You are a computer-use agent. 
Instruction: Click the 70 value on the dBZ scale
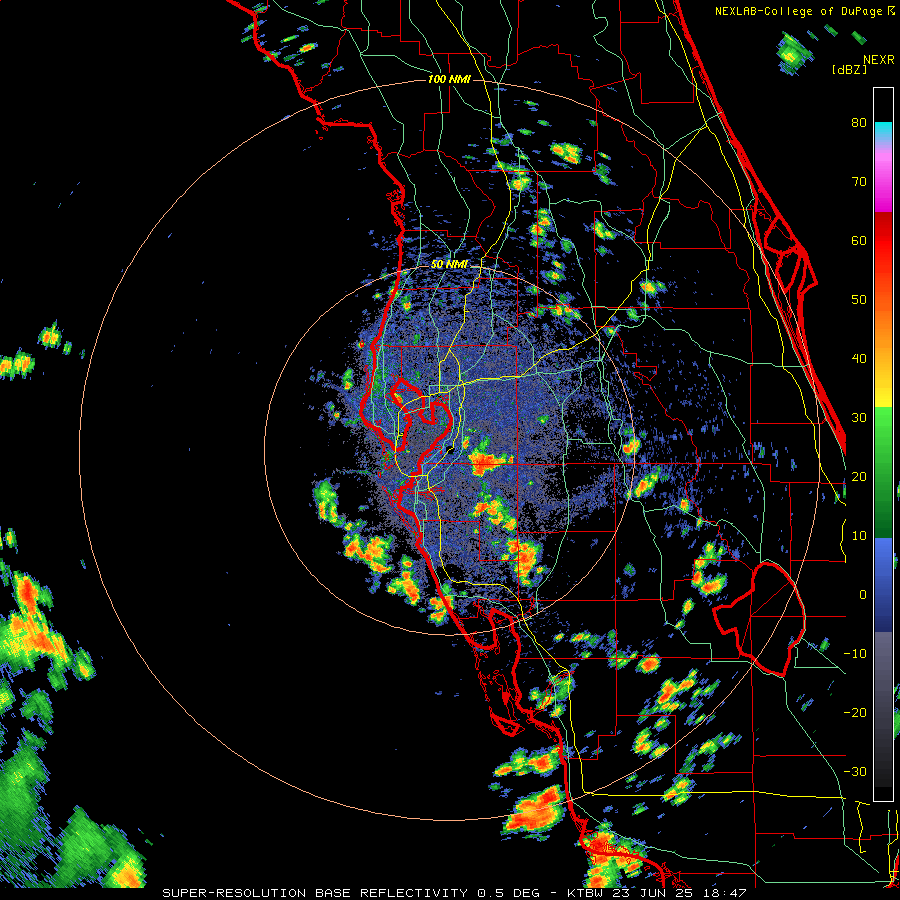(x=859, y=181)
